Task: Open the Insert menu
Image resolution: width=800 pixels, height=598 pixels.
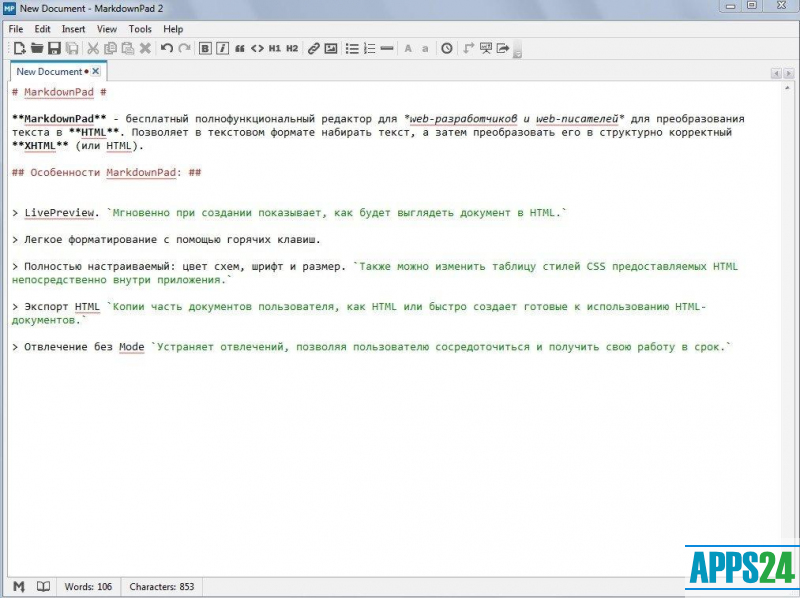Action: (73, 29)
